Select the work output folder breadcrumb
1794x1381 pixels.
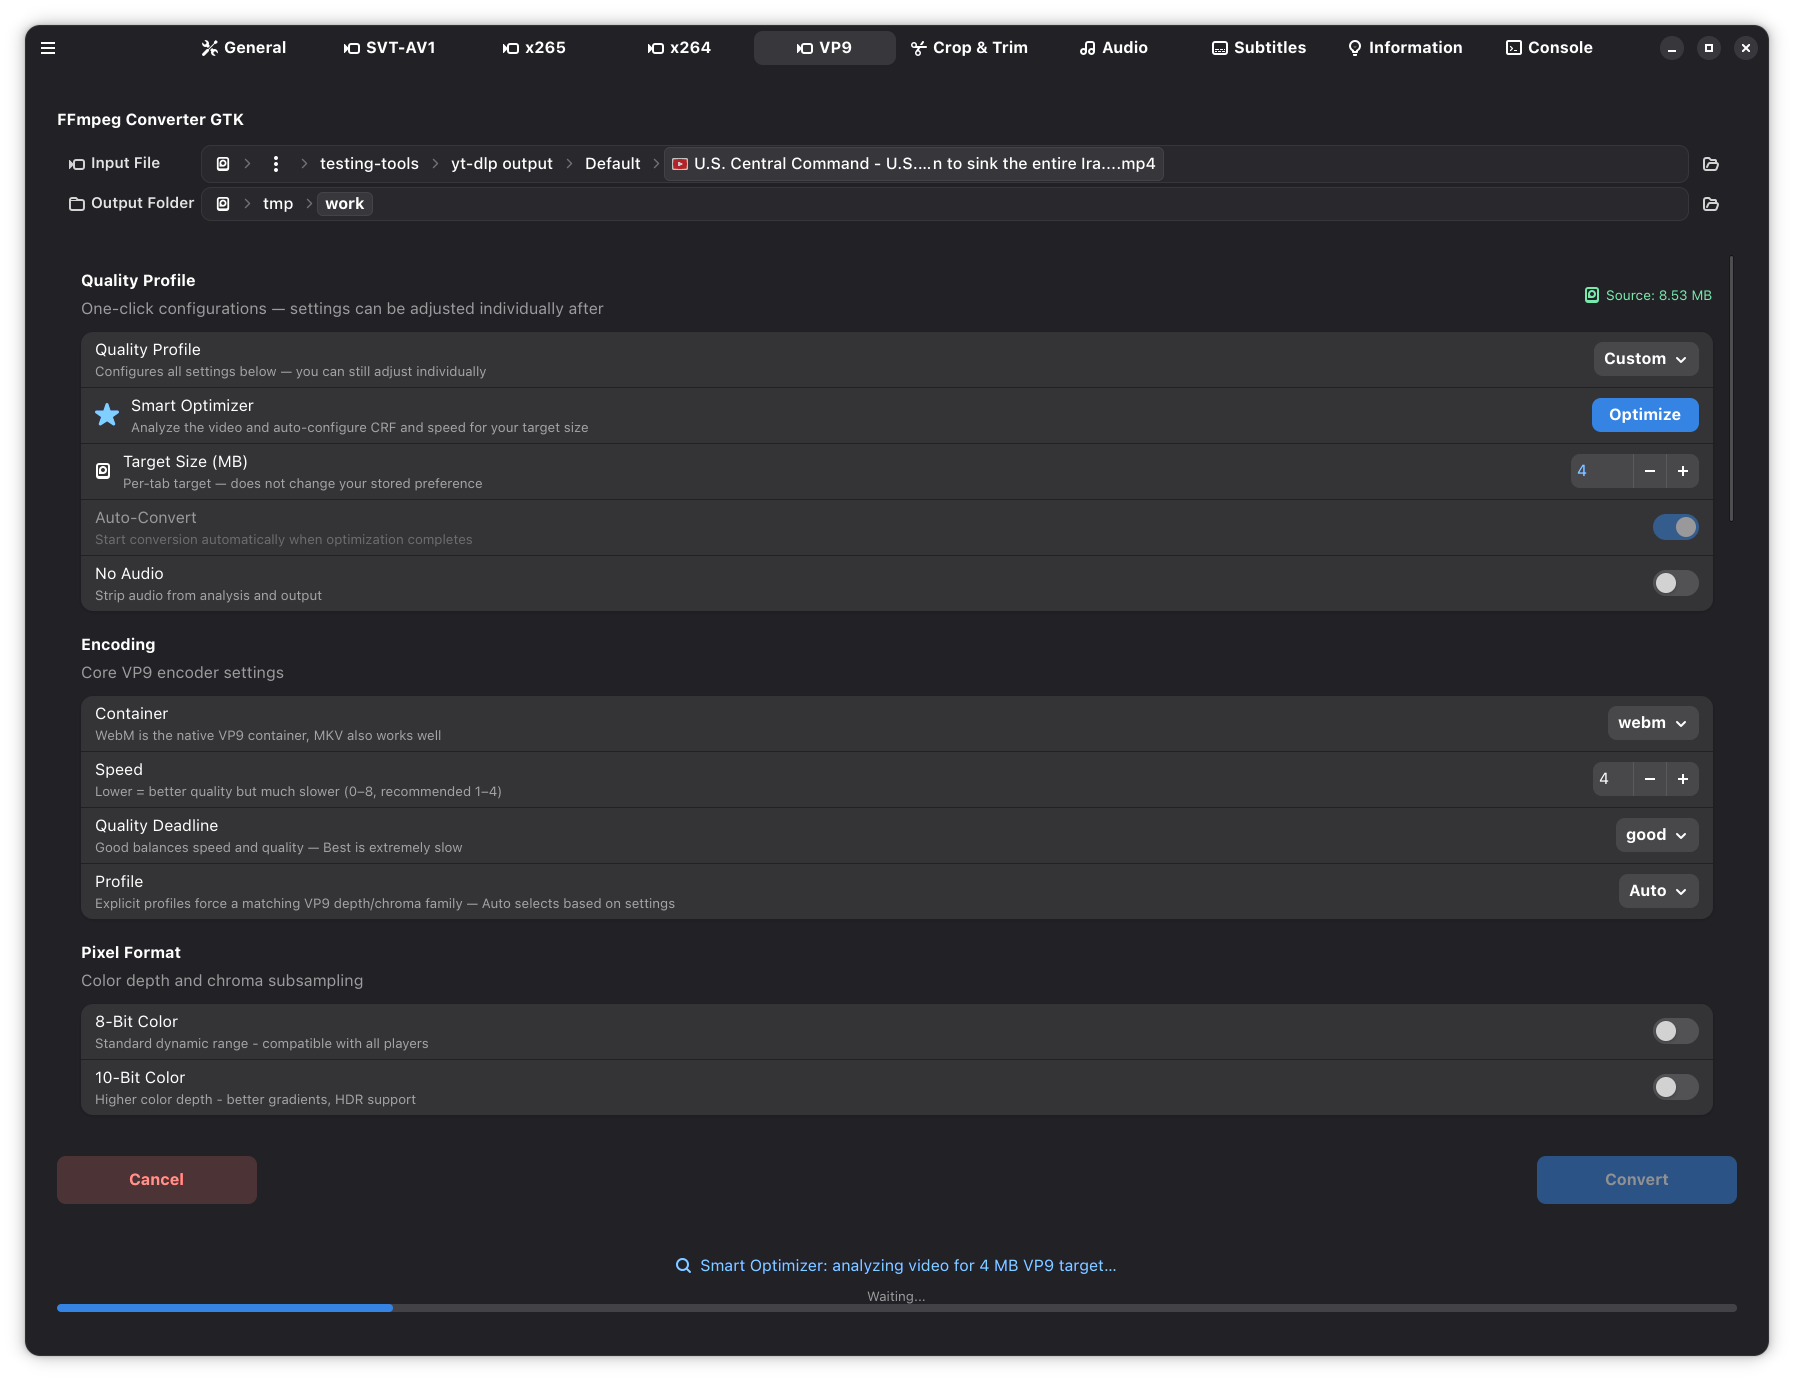(x=345, y=204)
